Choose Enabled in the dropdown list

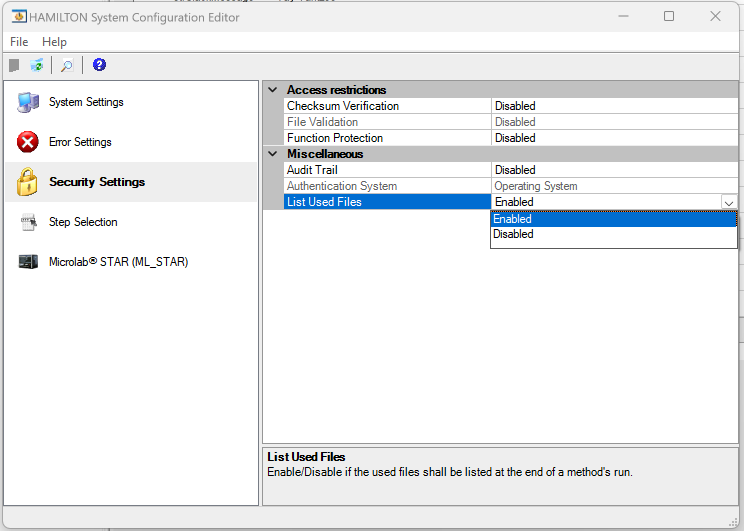tap(614, 219)
